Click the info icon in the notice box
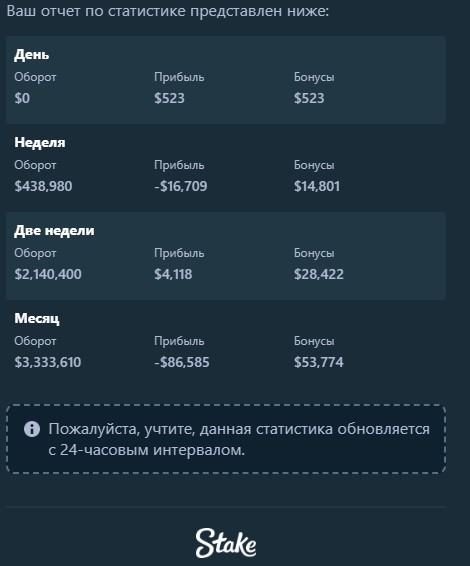The height and width of the screenshot is (566, 470). point(32,429)
